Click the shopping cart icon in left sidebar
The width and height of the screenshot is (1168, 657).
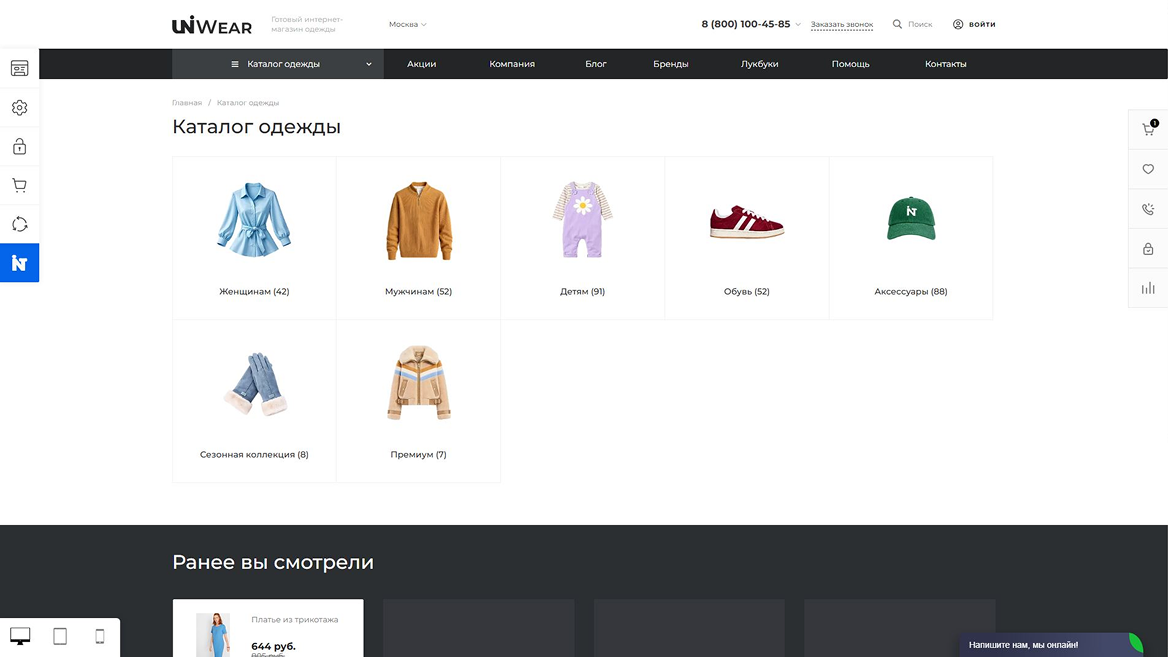(19, 185)
